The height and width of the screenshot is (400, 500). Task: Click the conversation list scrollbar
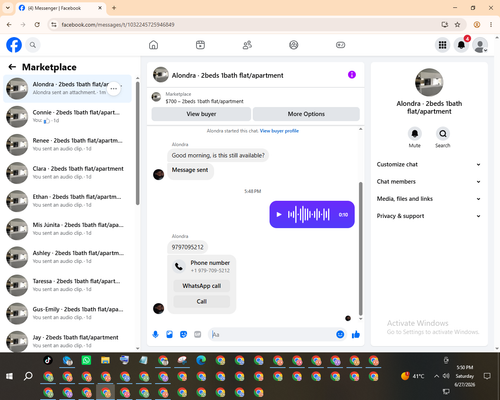pos(137,143)
